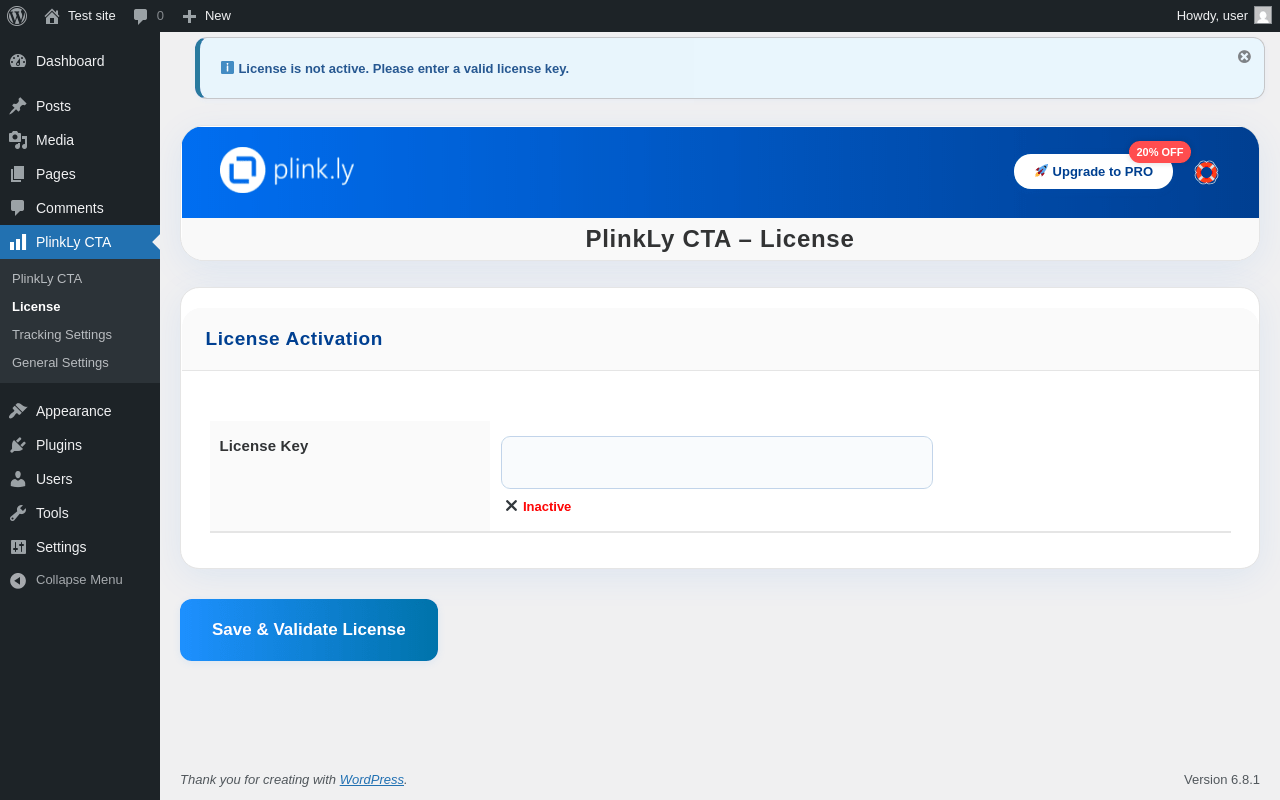Open the Plugins menu
This screenshot has height=800, width=1280.
(x=80, y=445)
